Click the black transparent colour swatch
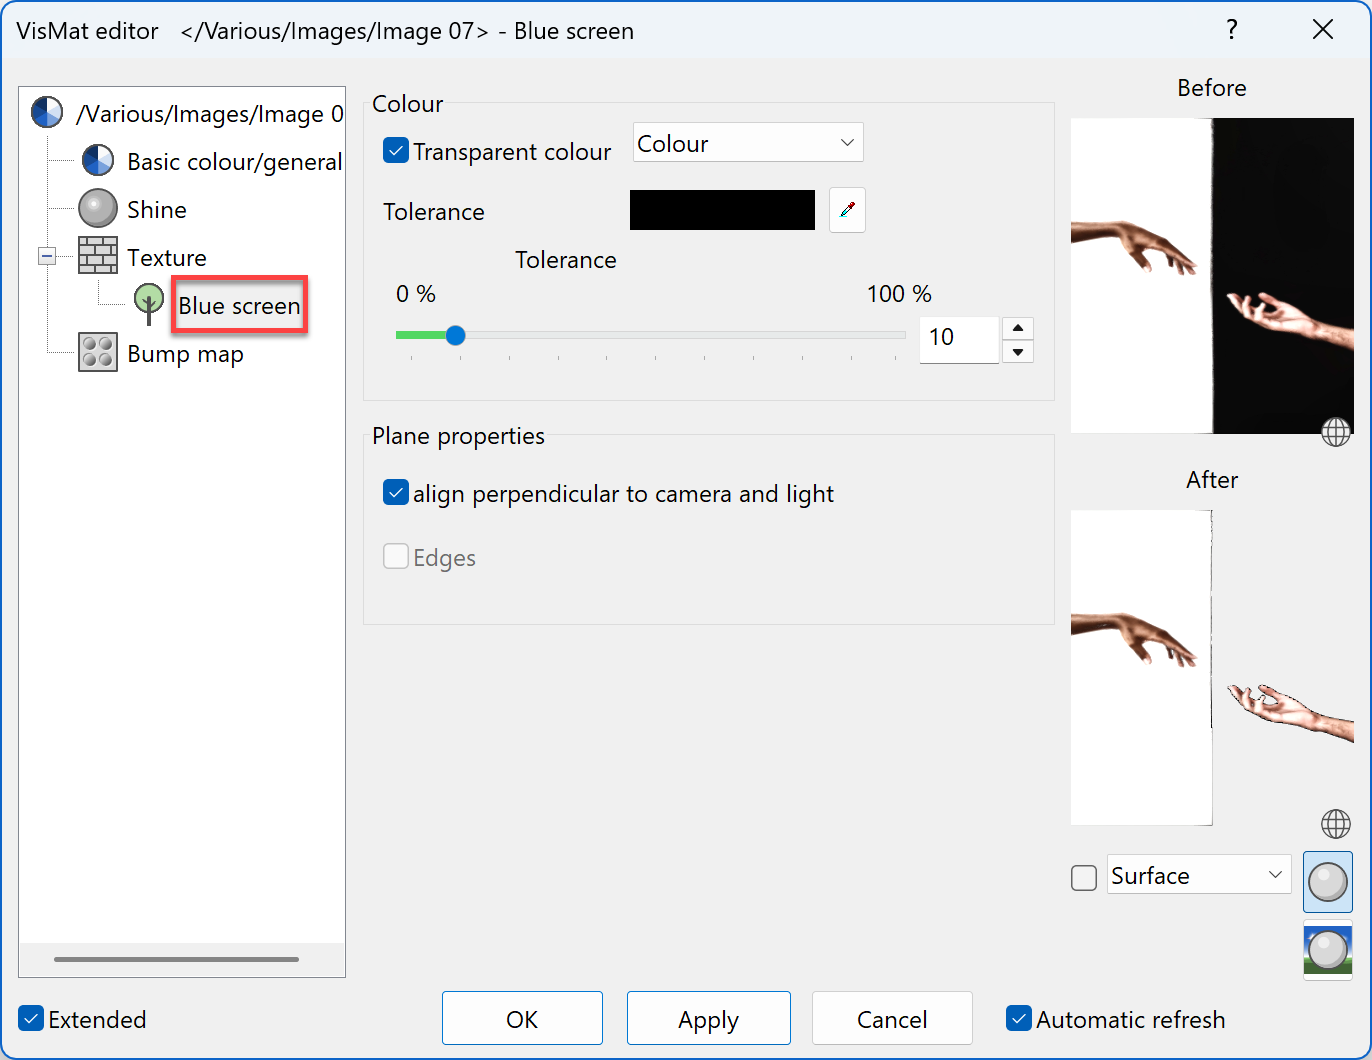The image size is (1372, 1060). coord(722,210)
